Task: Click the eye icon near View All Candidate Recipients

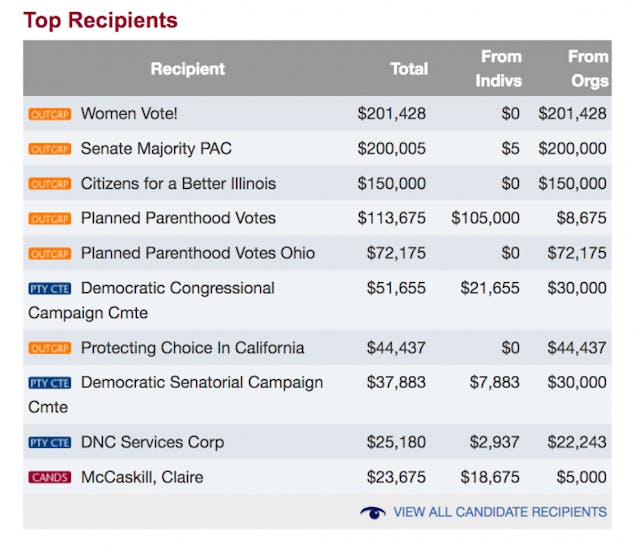Action: (x=373, y=512)
